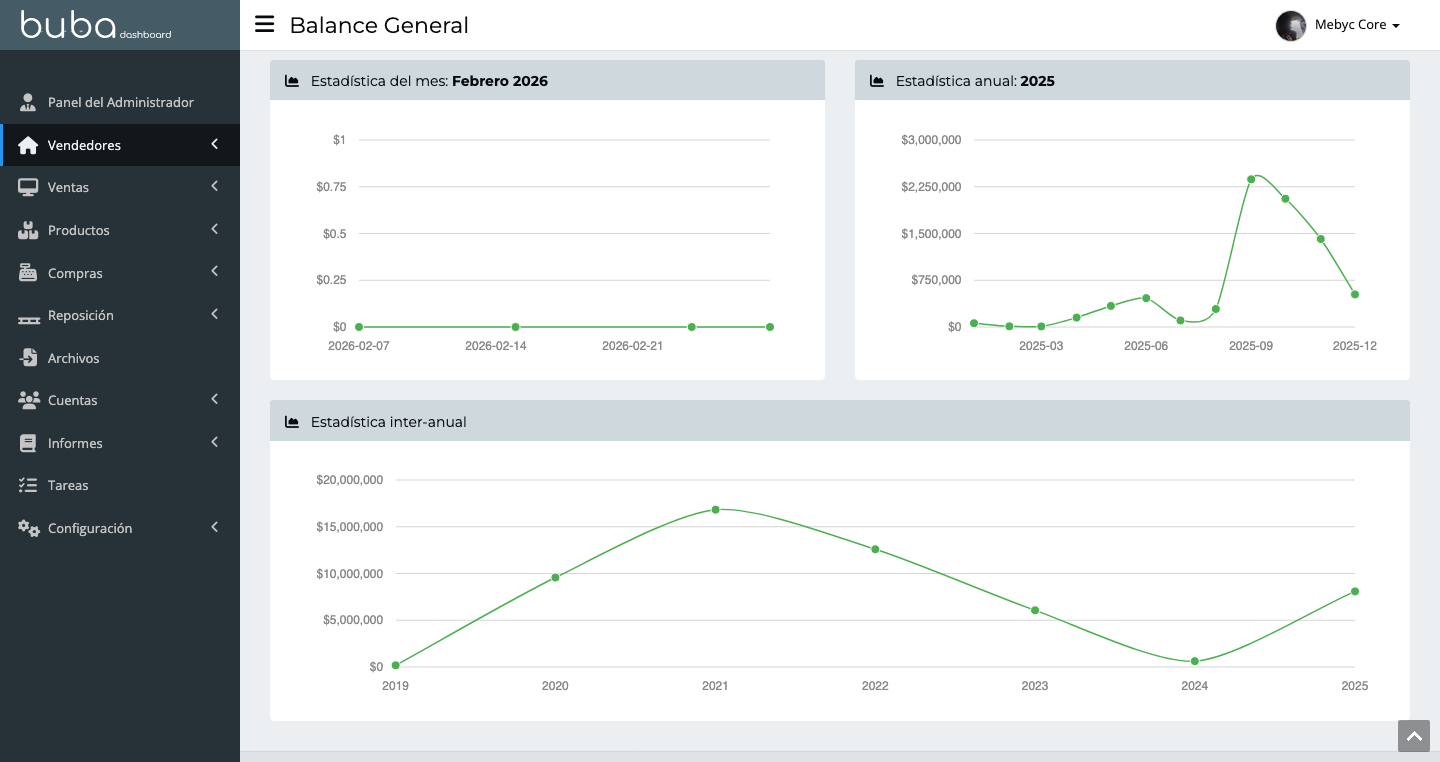Viewport: 1440px width, 762px height.
Task: Click the Archivos file import icon
Action: pos(28,358)
